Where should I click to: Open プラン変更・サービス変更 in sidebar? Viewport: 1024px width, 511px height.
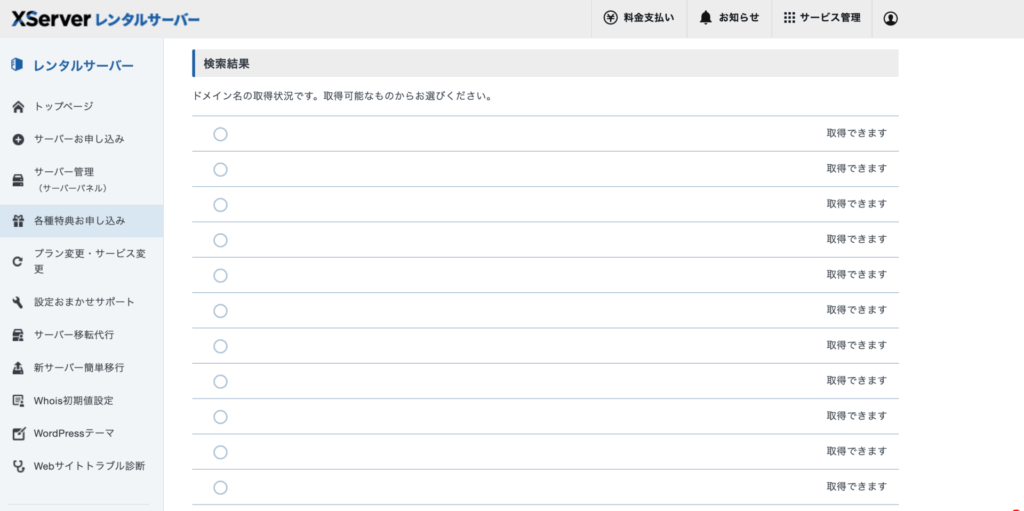90,261
